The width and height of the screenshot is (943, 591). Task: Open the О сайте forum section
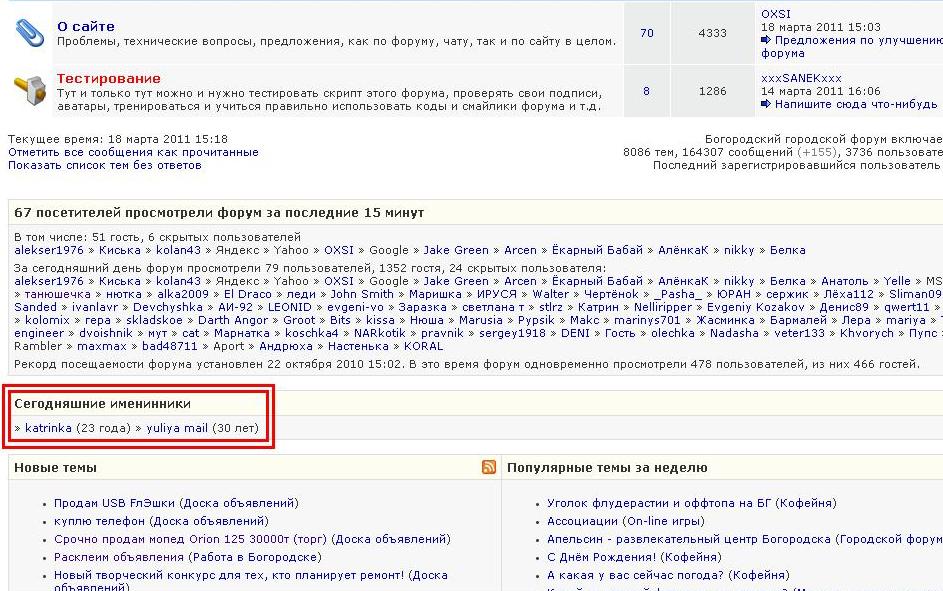85,26
